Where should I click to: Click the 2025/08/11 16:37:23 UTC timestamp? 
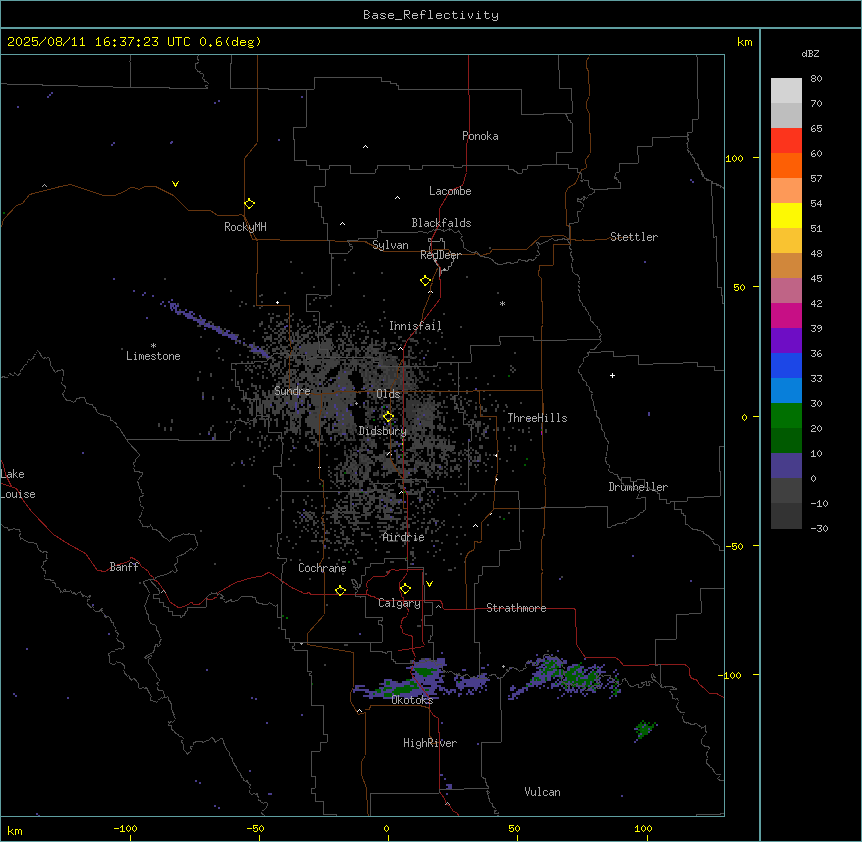[x=99, y=42]
